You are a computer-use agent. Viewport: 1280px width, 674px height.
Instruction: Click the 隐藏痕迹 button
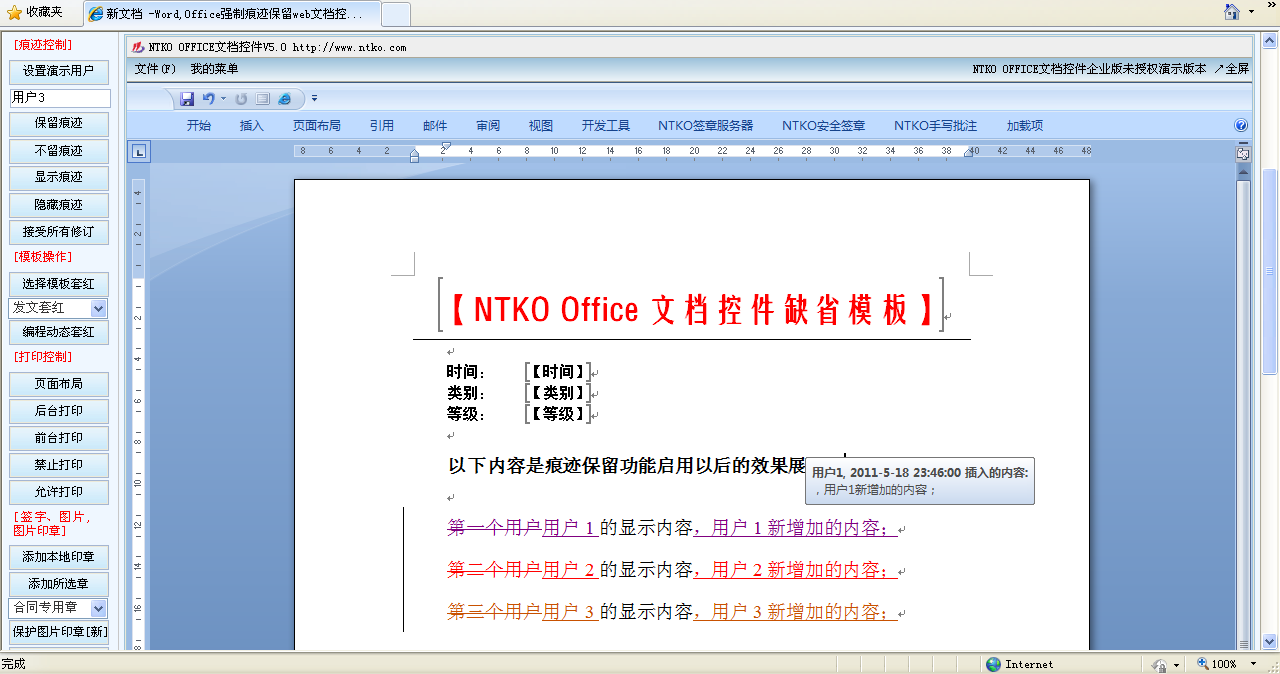coord(59,205)
